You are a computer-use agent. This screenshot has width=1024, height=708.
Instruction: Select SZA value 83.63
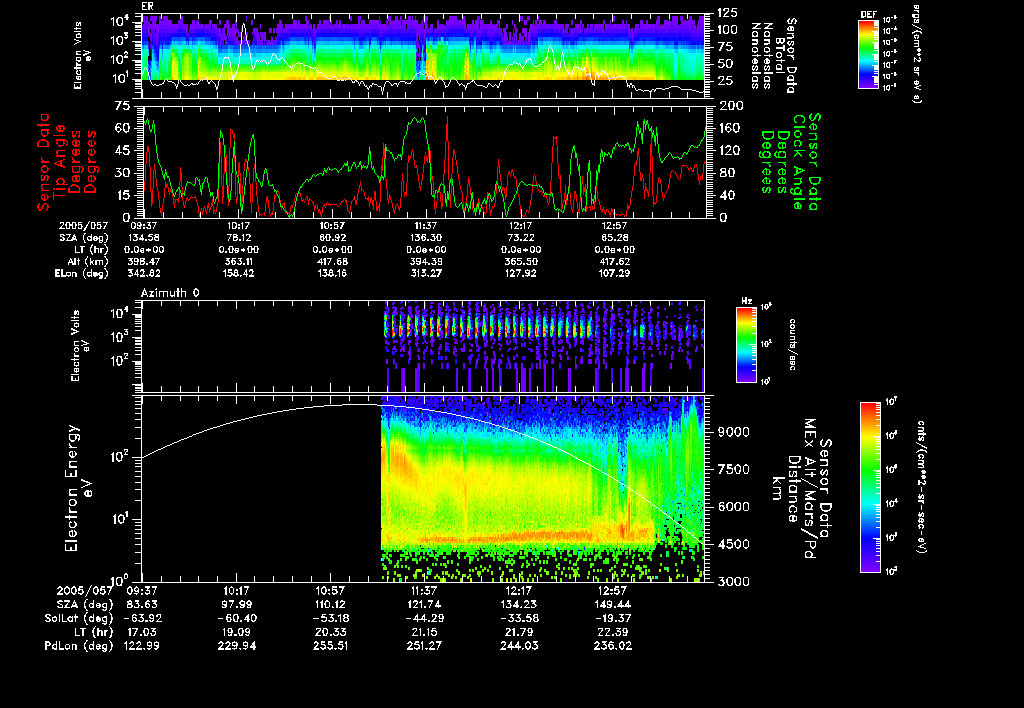pyautogui.click(x=142, y=605)
